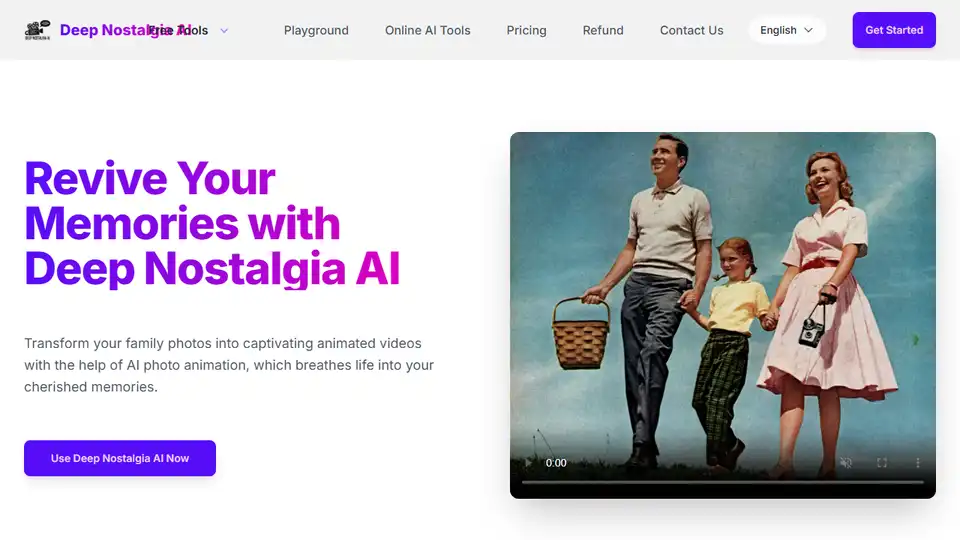Enter fullscreen via the video fullscreen icon

pyautogui.click(x=882, y=463)
